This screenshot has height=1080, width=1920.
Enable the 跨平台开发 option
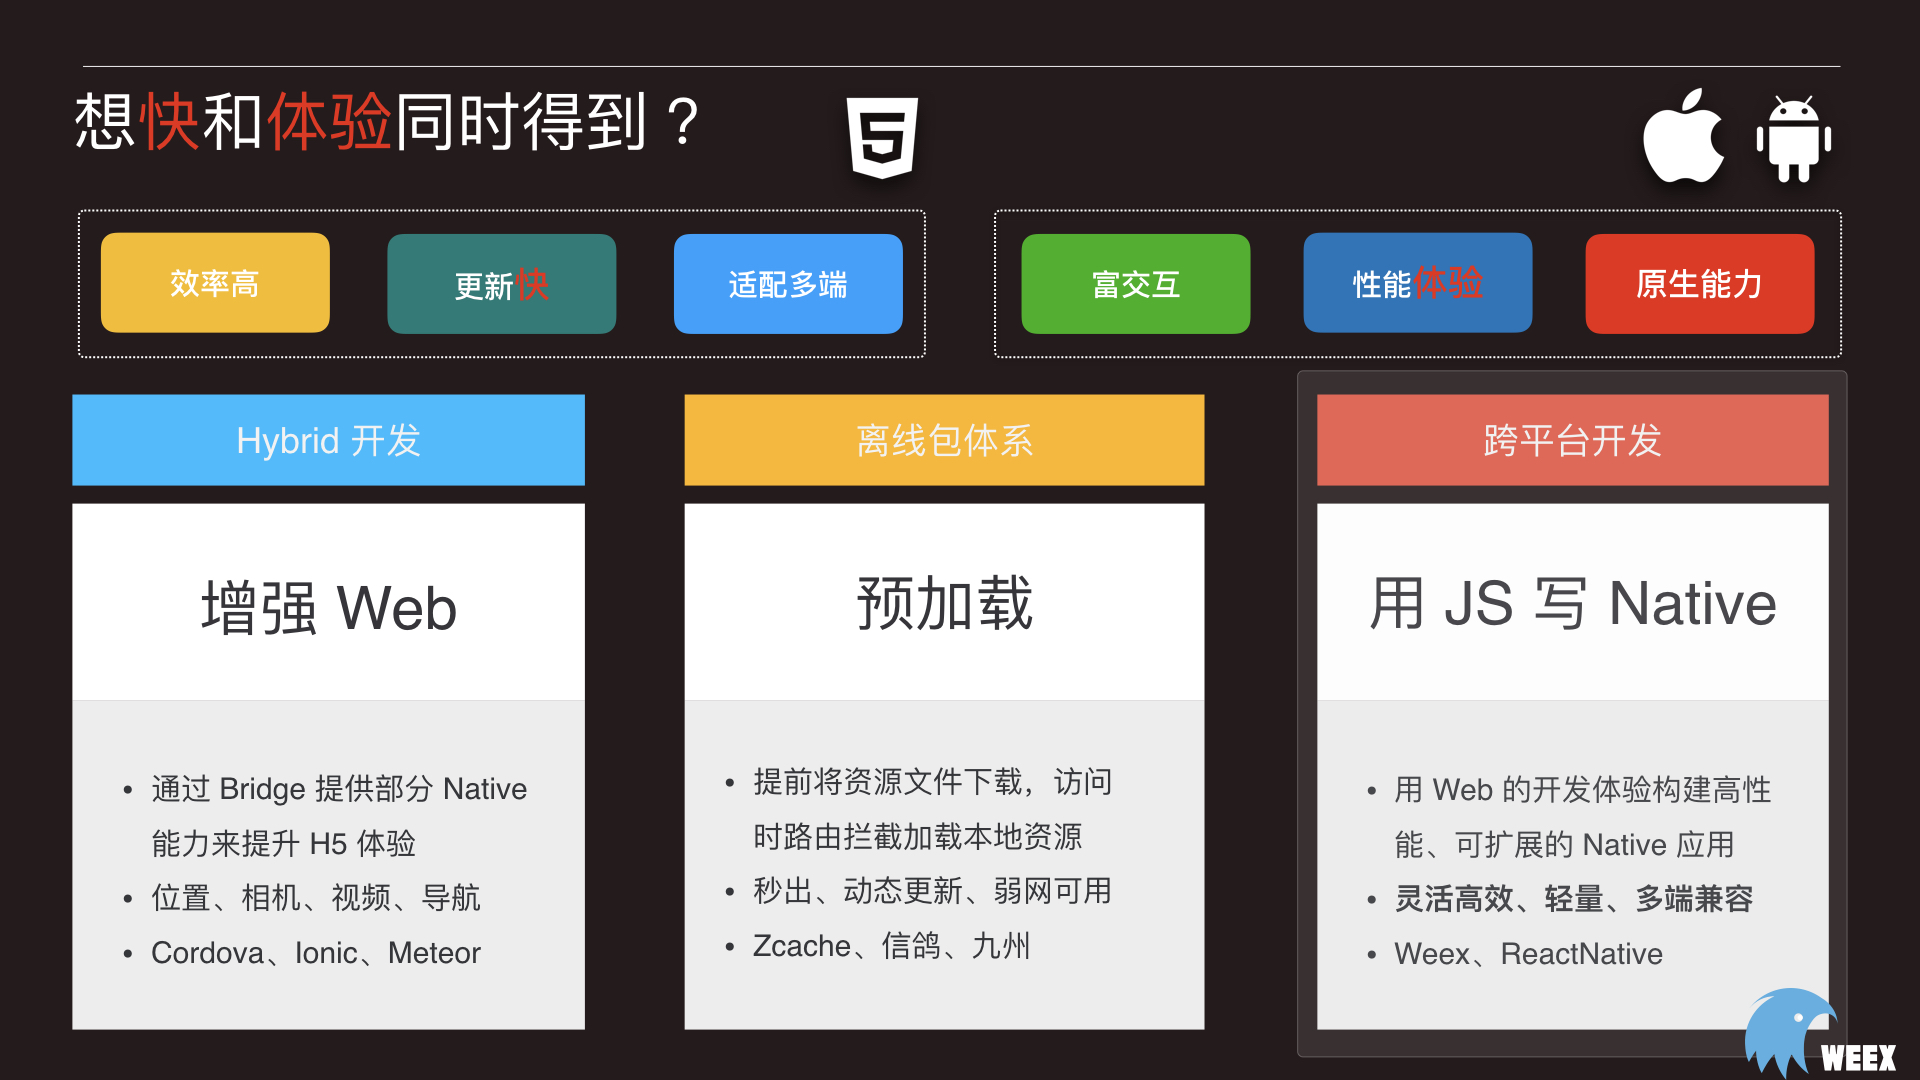point(1571,440)
